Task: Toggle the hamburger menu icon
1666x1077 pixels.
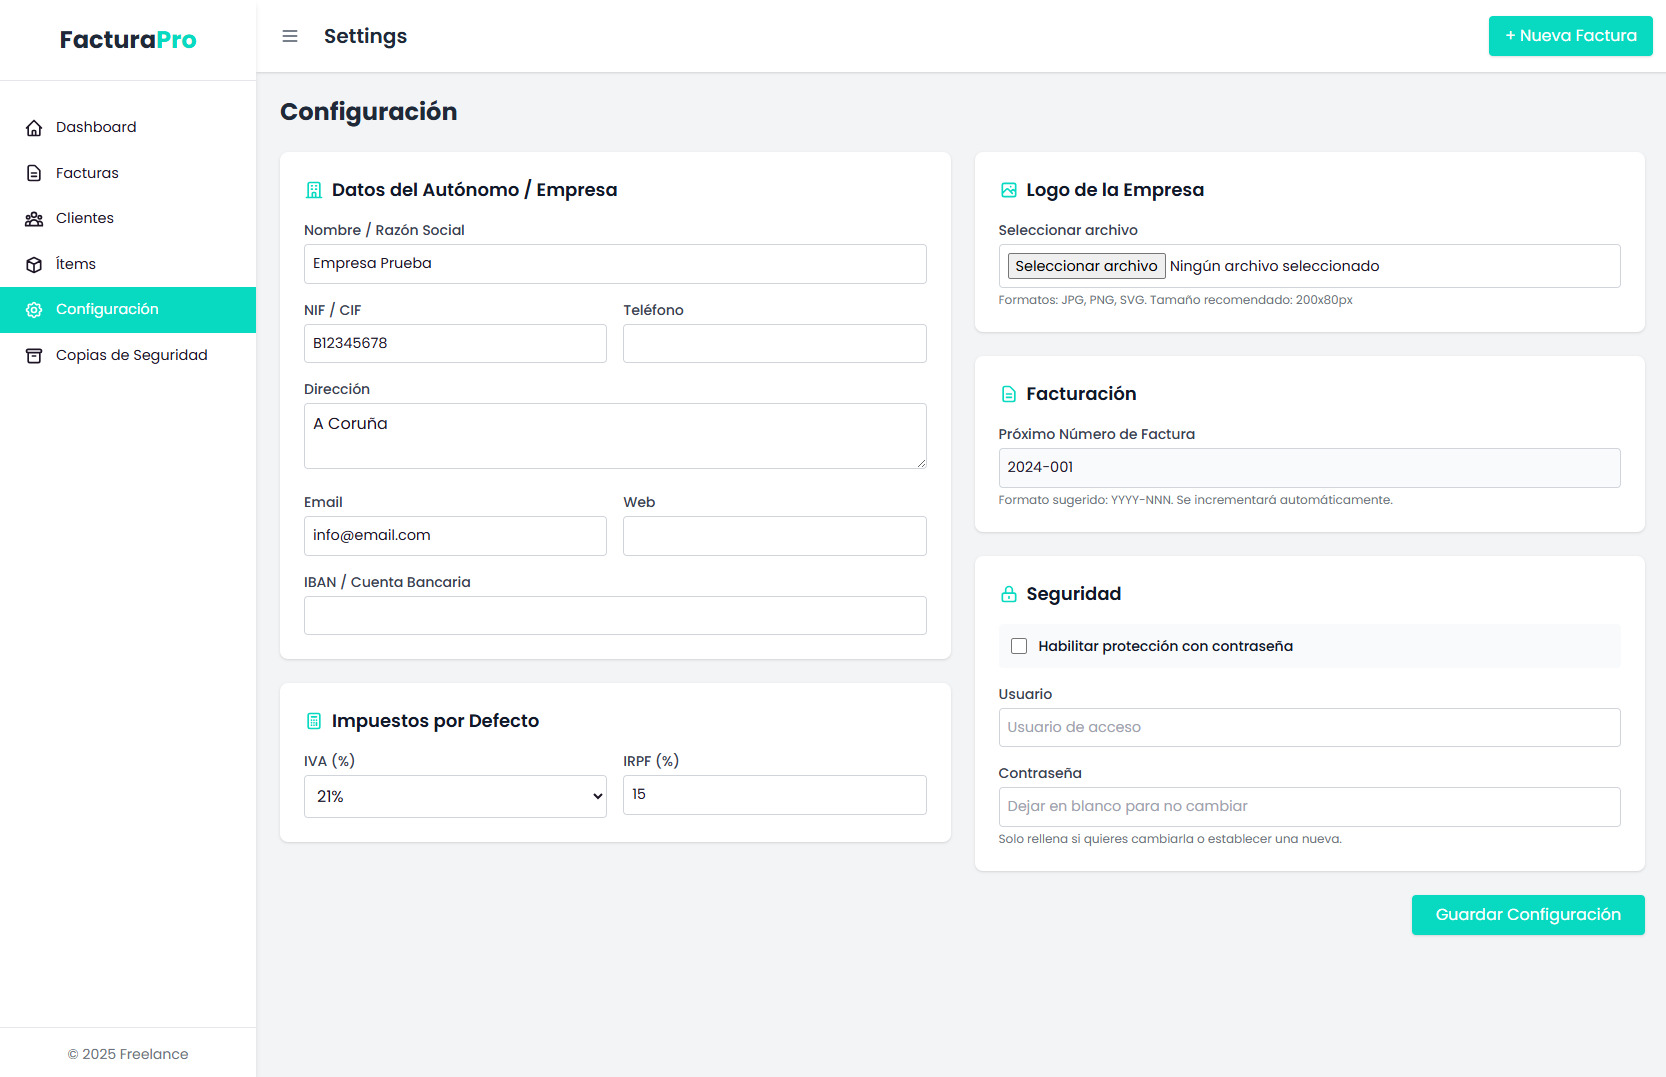Action: [290, 36]
